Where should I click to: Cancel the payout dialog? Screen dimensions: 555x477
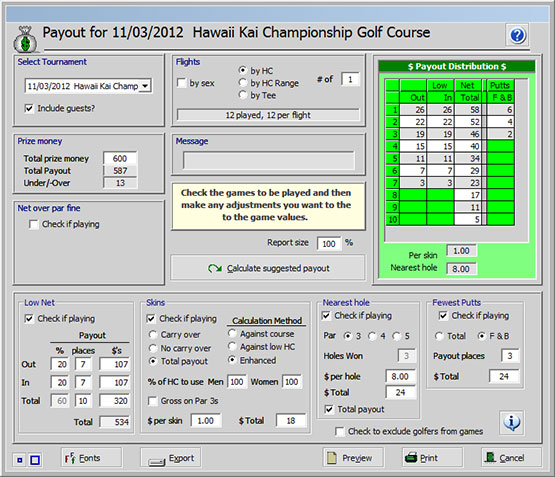click(511, 458)
